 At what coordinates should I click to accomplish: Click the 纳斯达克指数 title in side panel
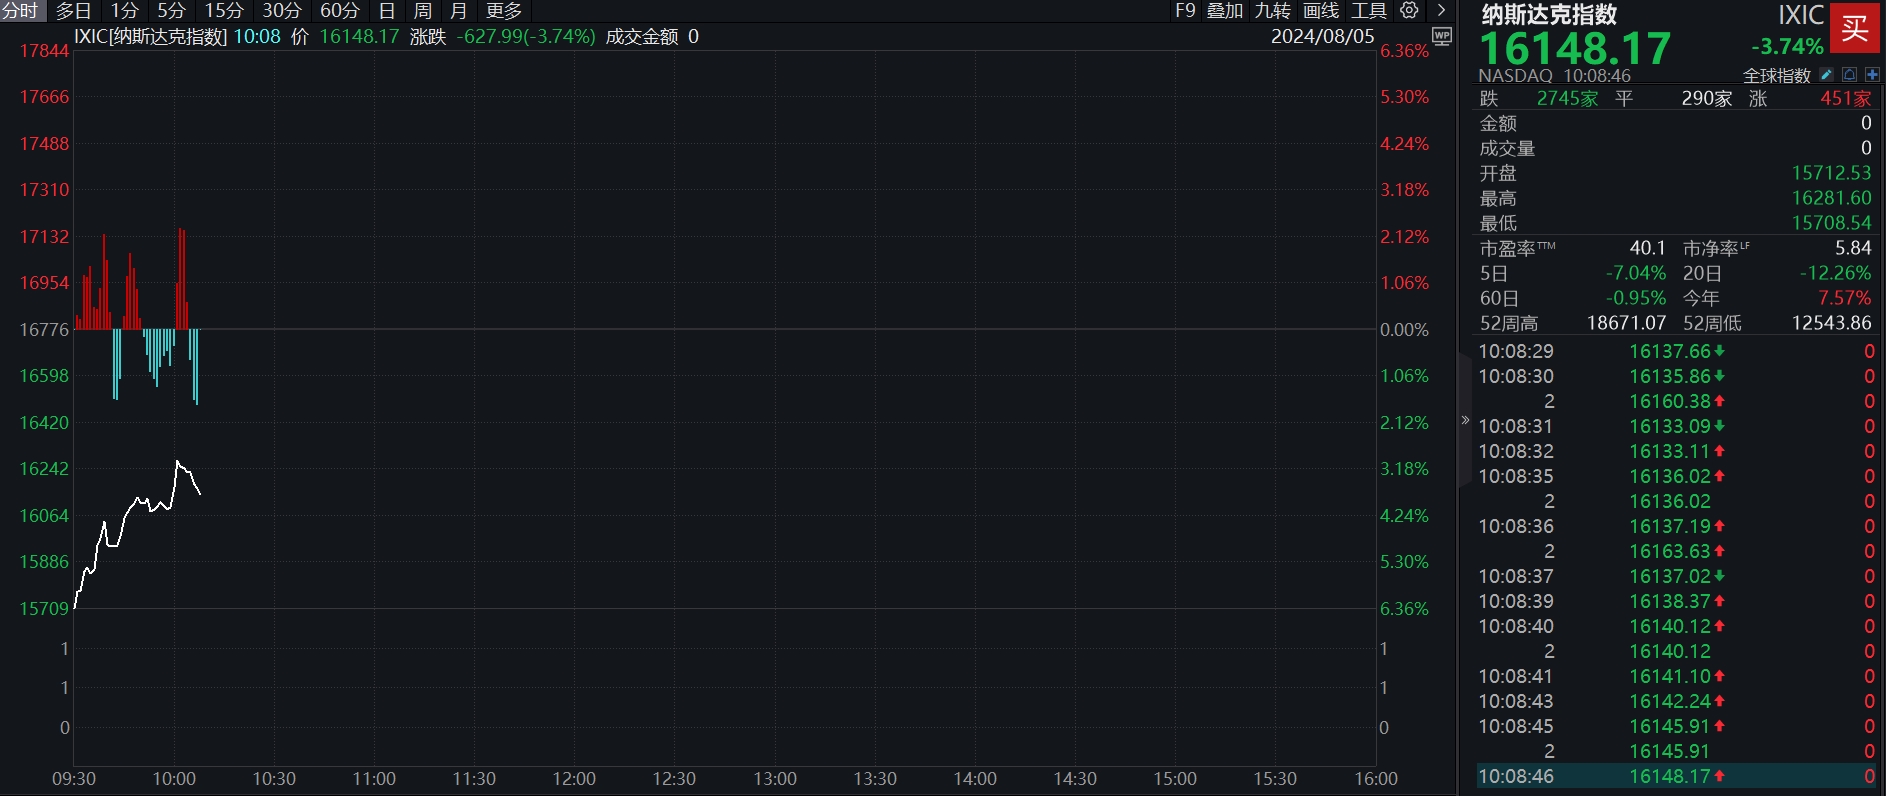pos(1549,15)
